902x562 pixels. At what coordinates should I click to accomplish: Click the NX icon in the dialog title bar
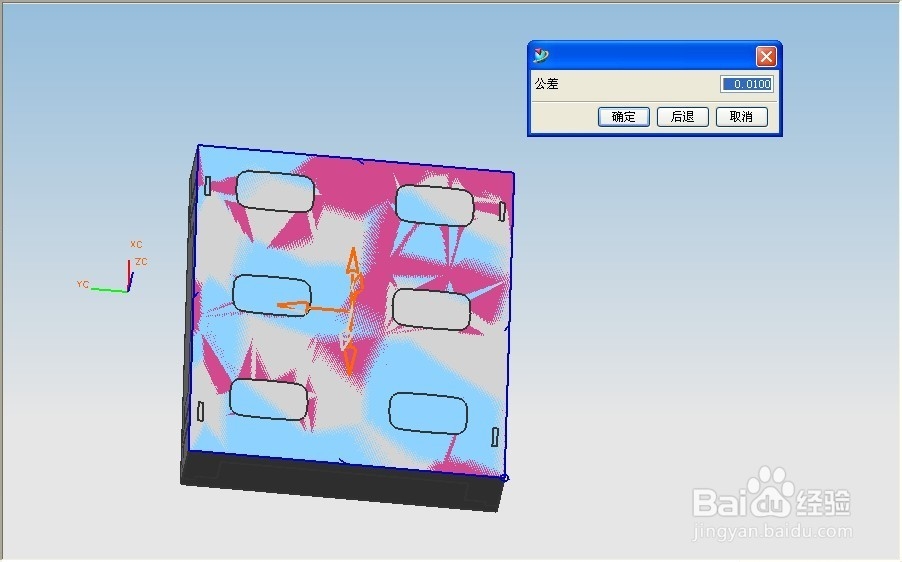[x=541, y=56]
